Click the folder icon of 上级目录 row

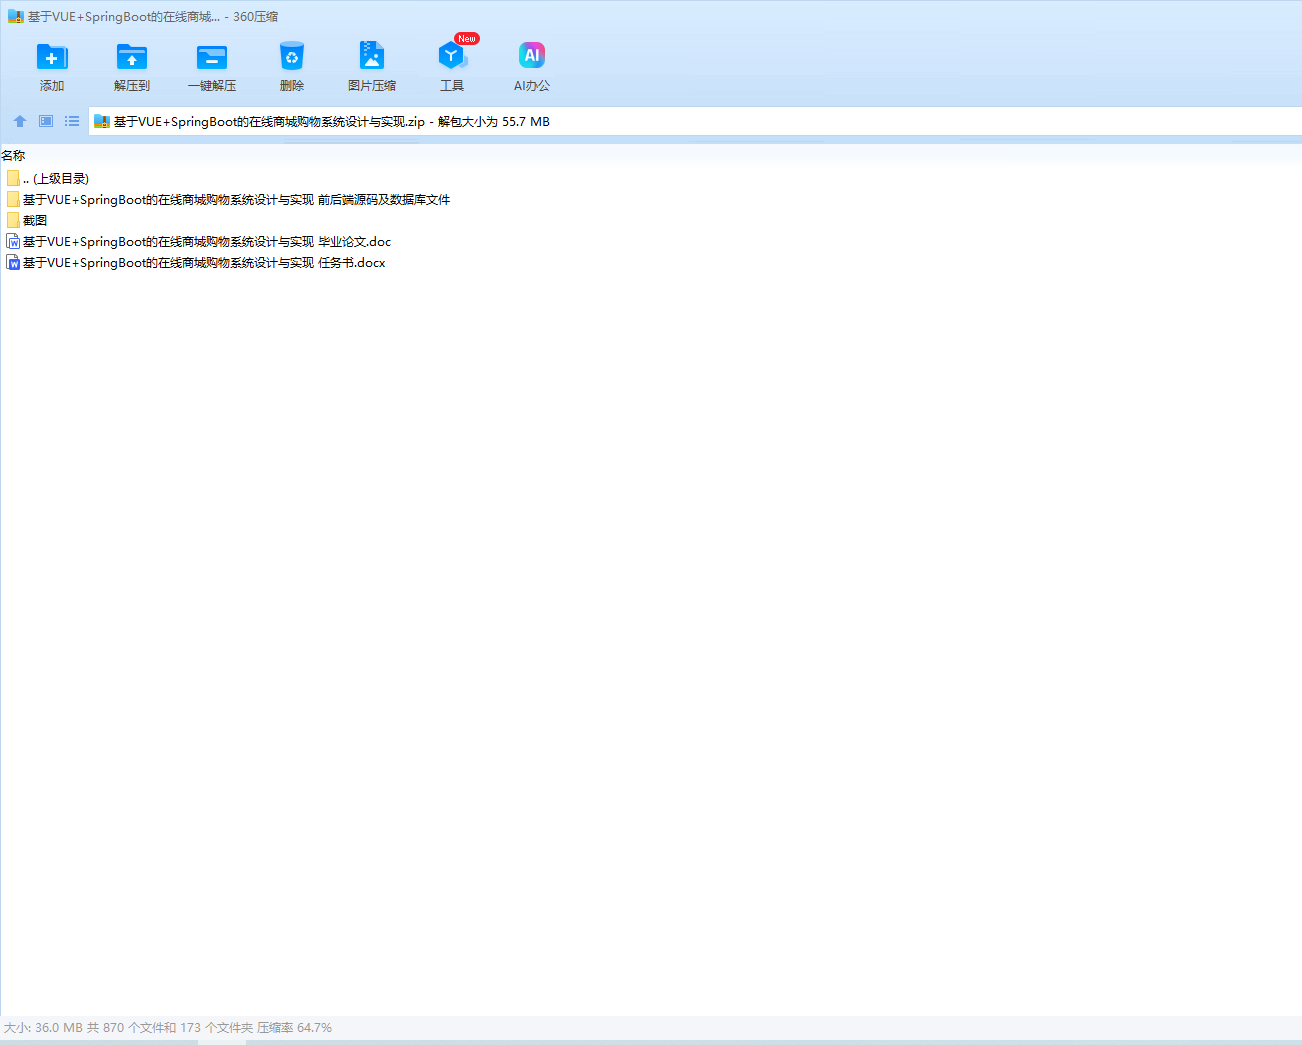pyautogui.click(x=13, y=178)
